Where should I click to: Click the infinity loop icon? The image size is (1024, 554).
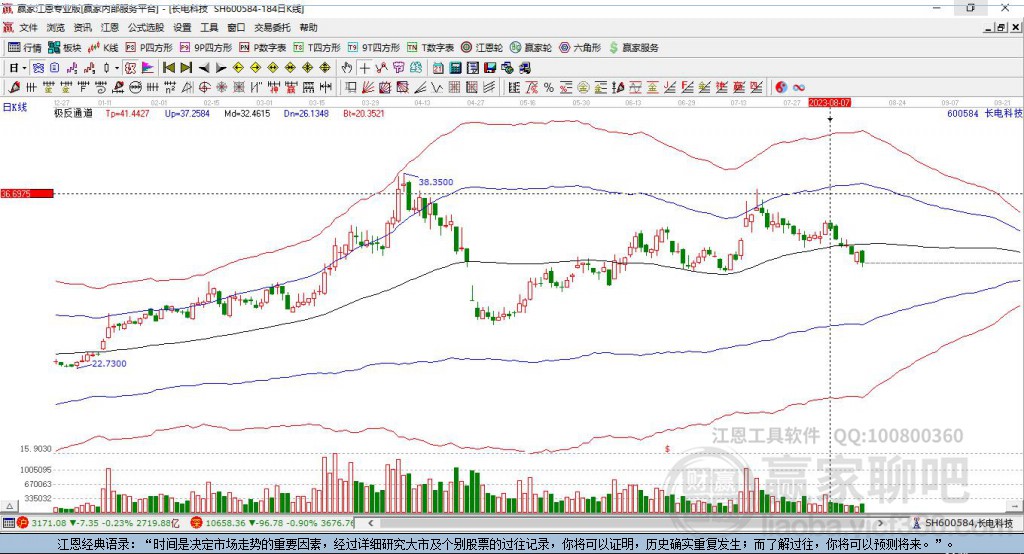point(798,87)
